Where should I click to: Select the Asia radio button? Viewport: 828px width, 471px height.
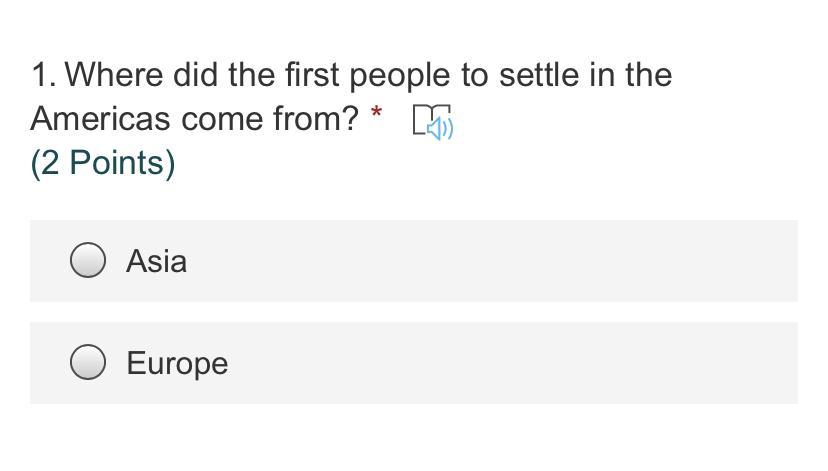click(88, 261)
